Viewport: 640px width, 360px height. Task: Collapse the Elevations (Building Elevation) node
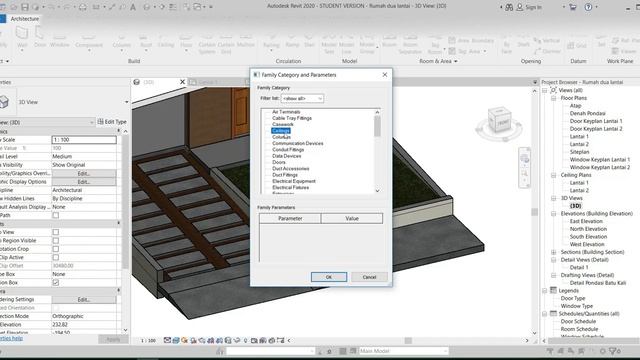[x=553, y=213]
